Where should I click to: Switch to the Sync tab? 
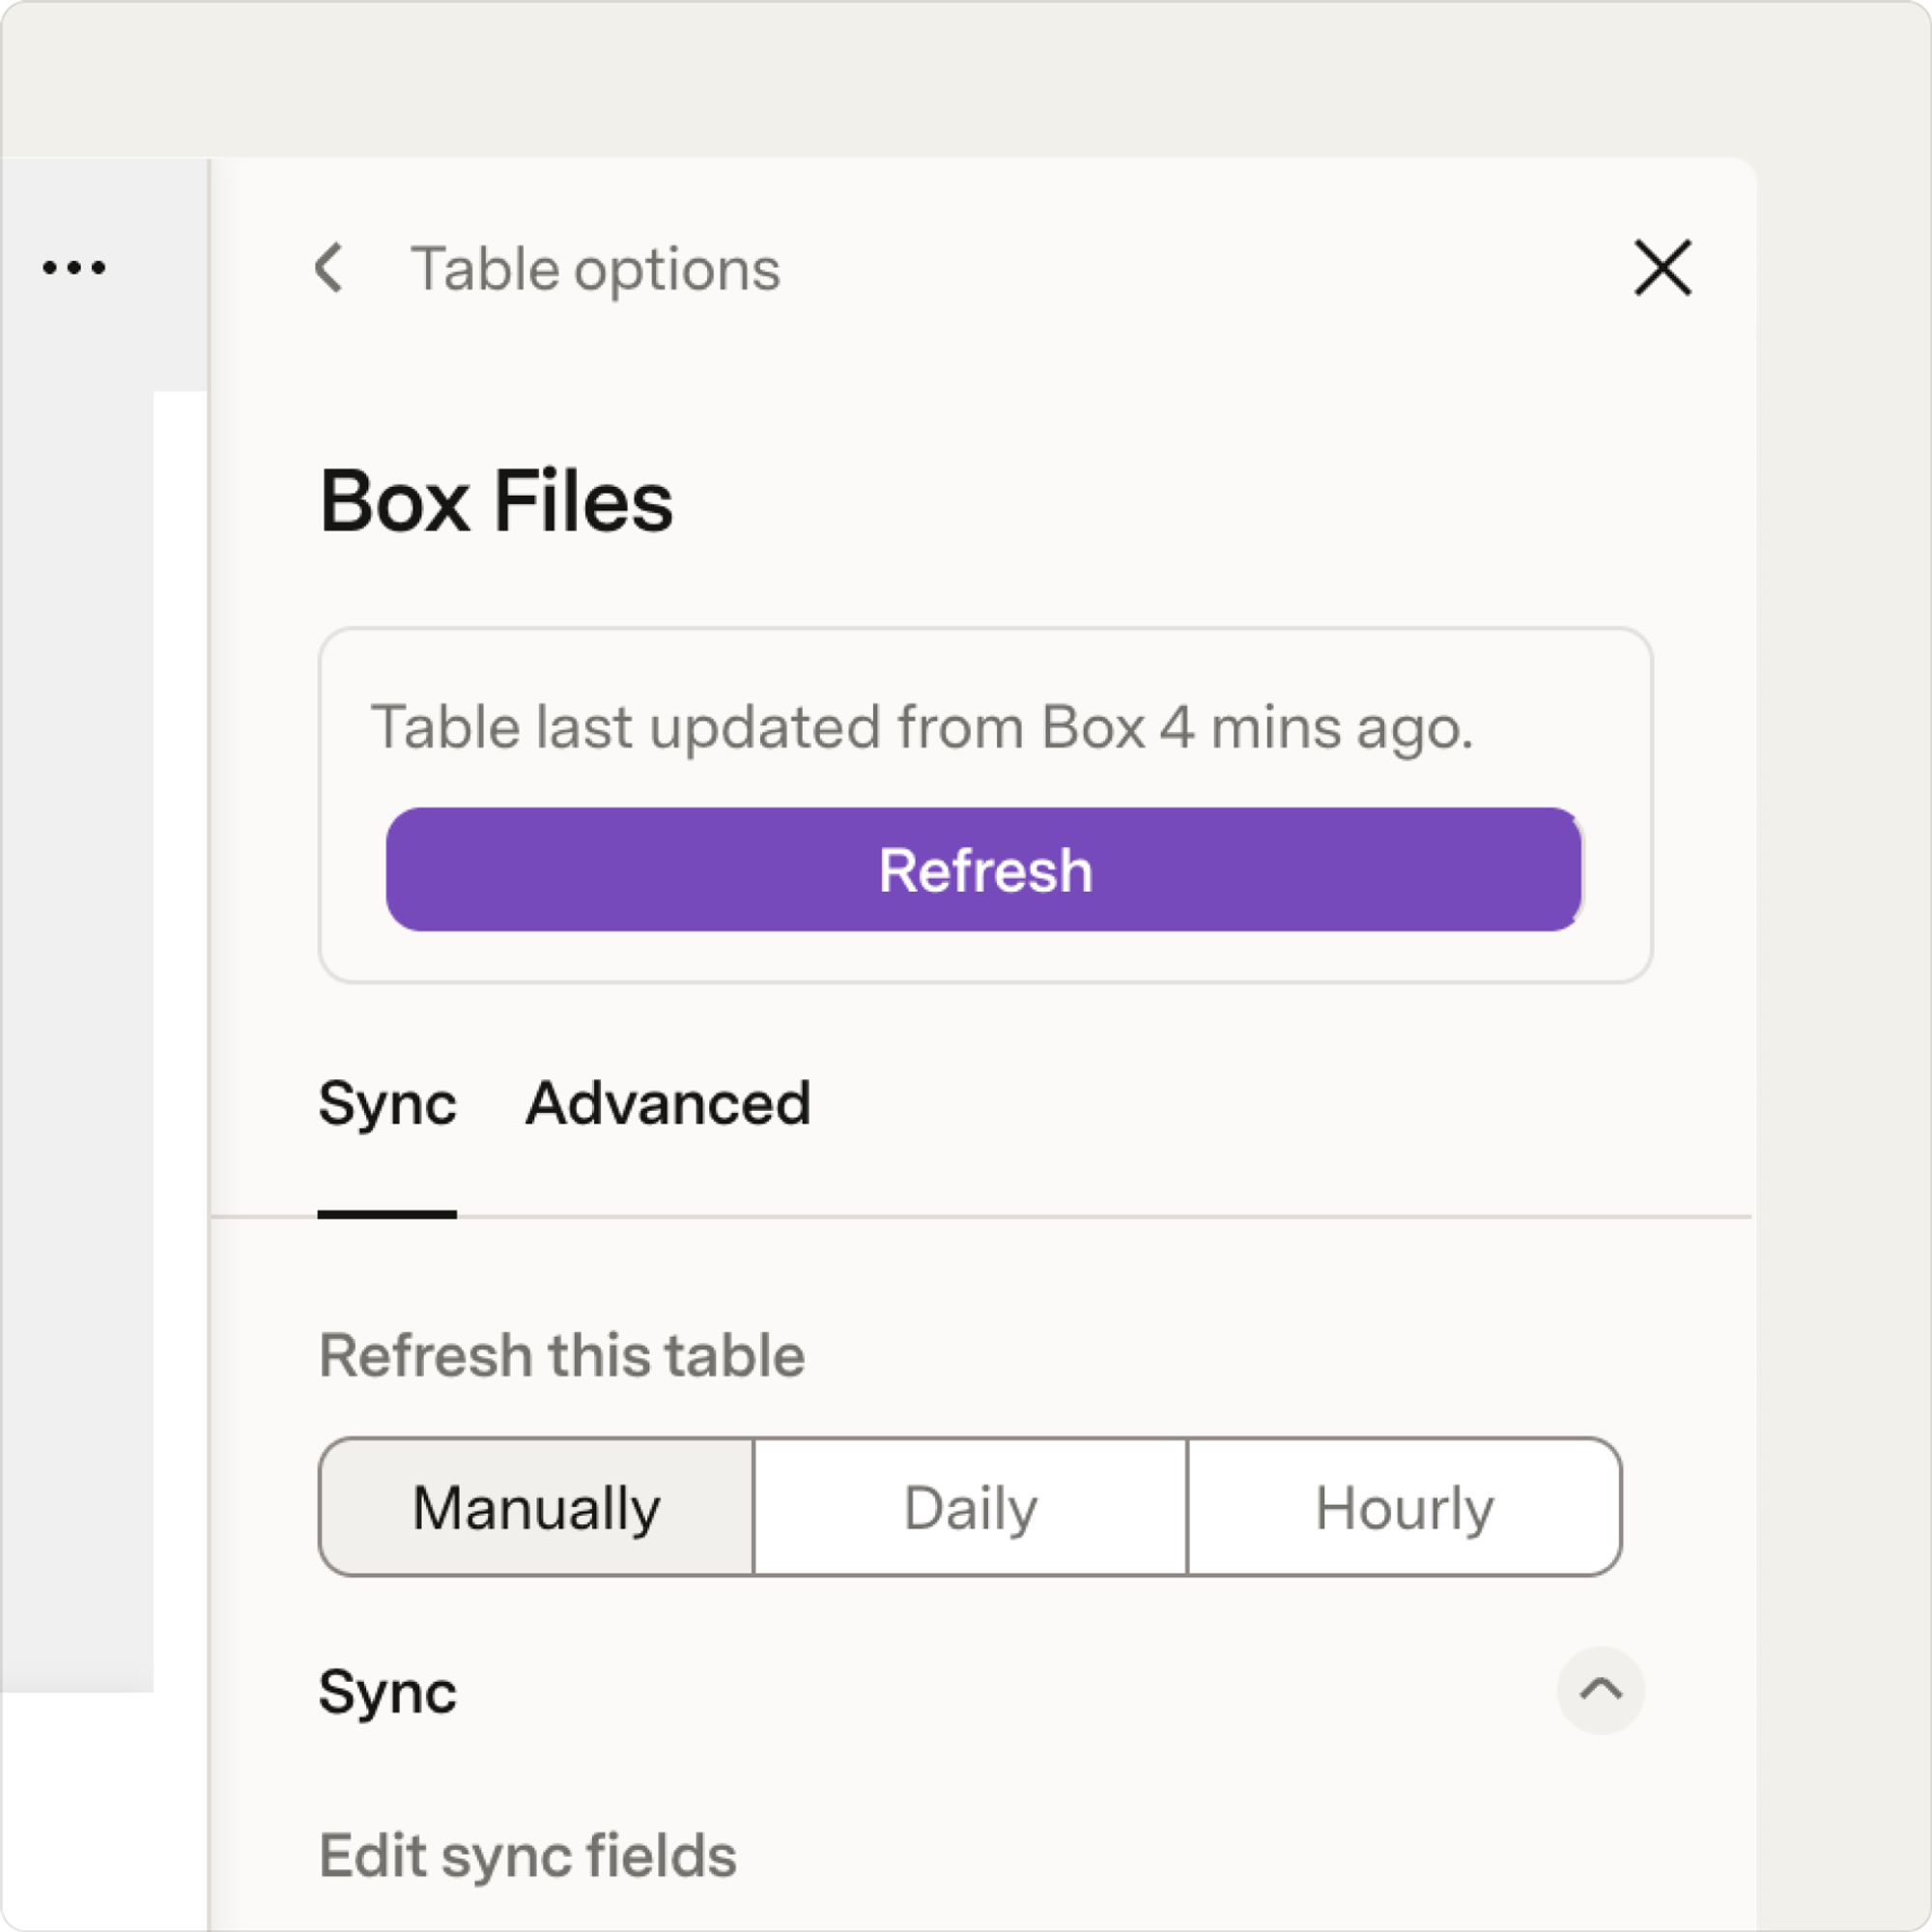point(387,1104)
